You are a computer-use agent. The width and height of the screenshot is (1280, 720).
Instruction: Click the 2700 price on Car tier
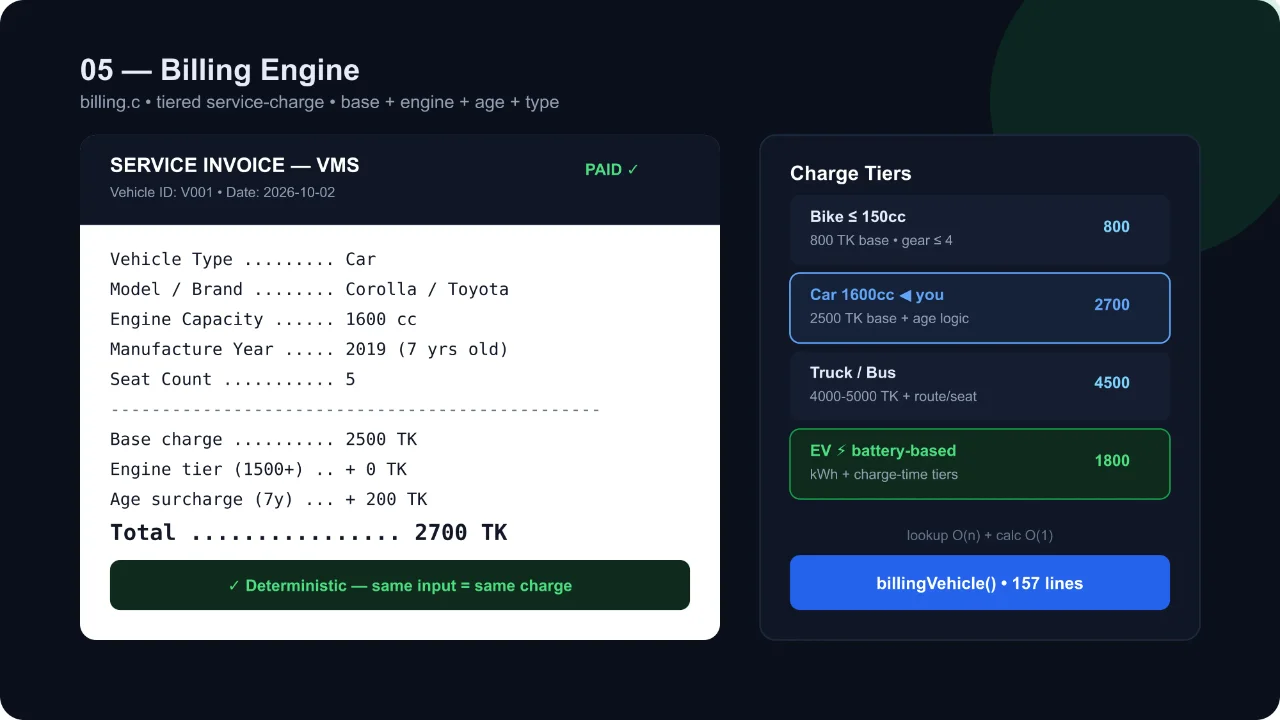(x=1112, y=305)
